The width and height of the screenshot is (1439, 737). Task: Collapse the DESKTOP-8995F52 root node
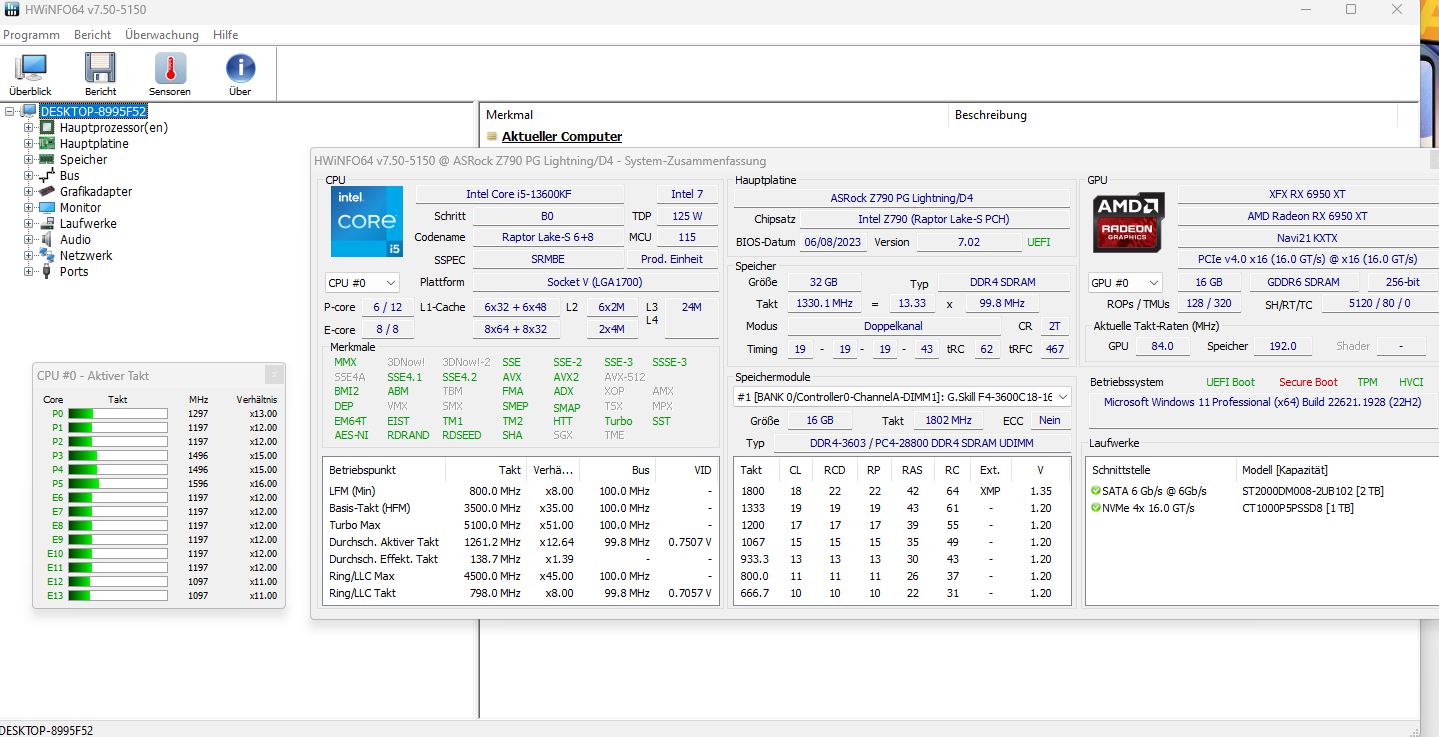pos(11,112)
